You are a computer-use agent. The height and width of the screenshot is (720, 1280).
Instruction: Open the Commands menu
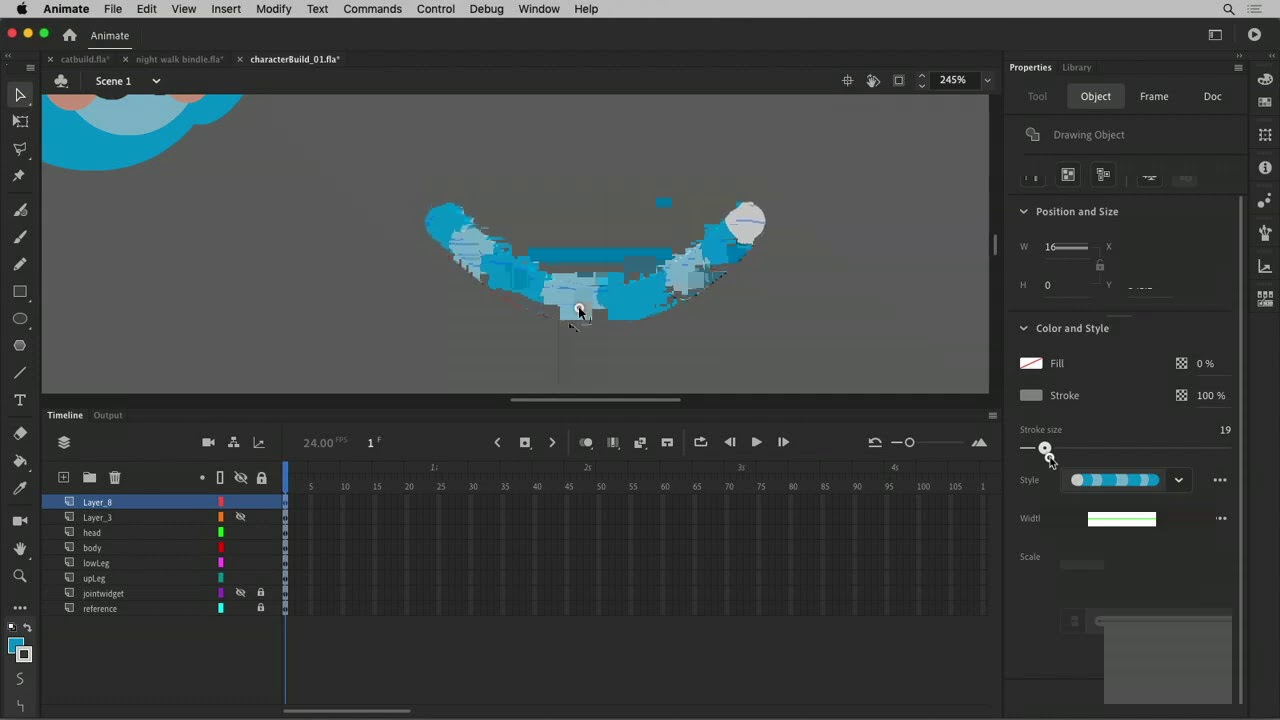point(372,9)
